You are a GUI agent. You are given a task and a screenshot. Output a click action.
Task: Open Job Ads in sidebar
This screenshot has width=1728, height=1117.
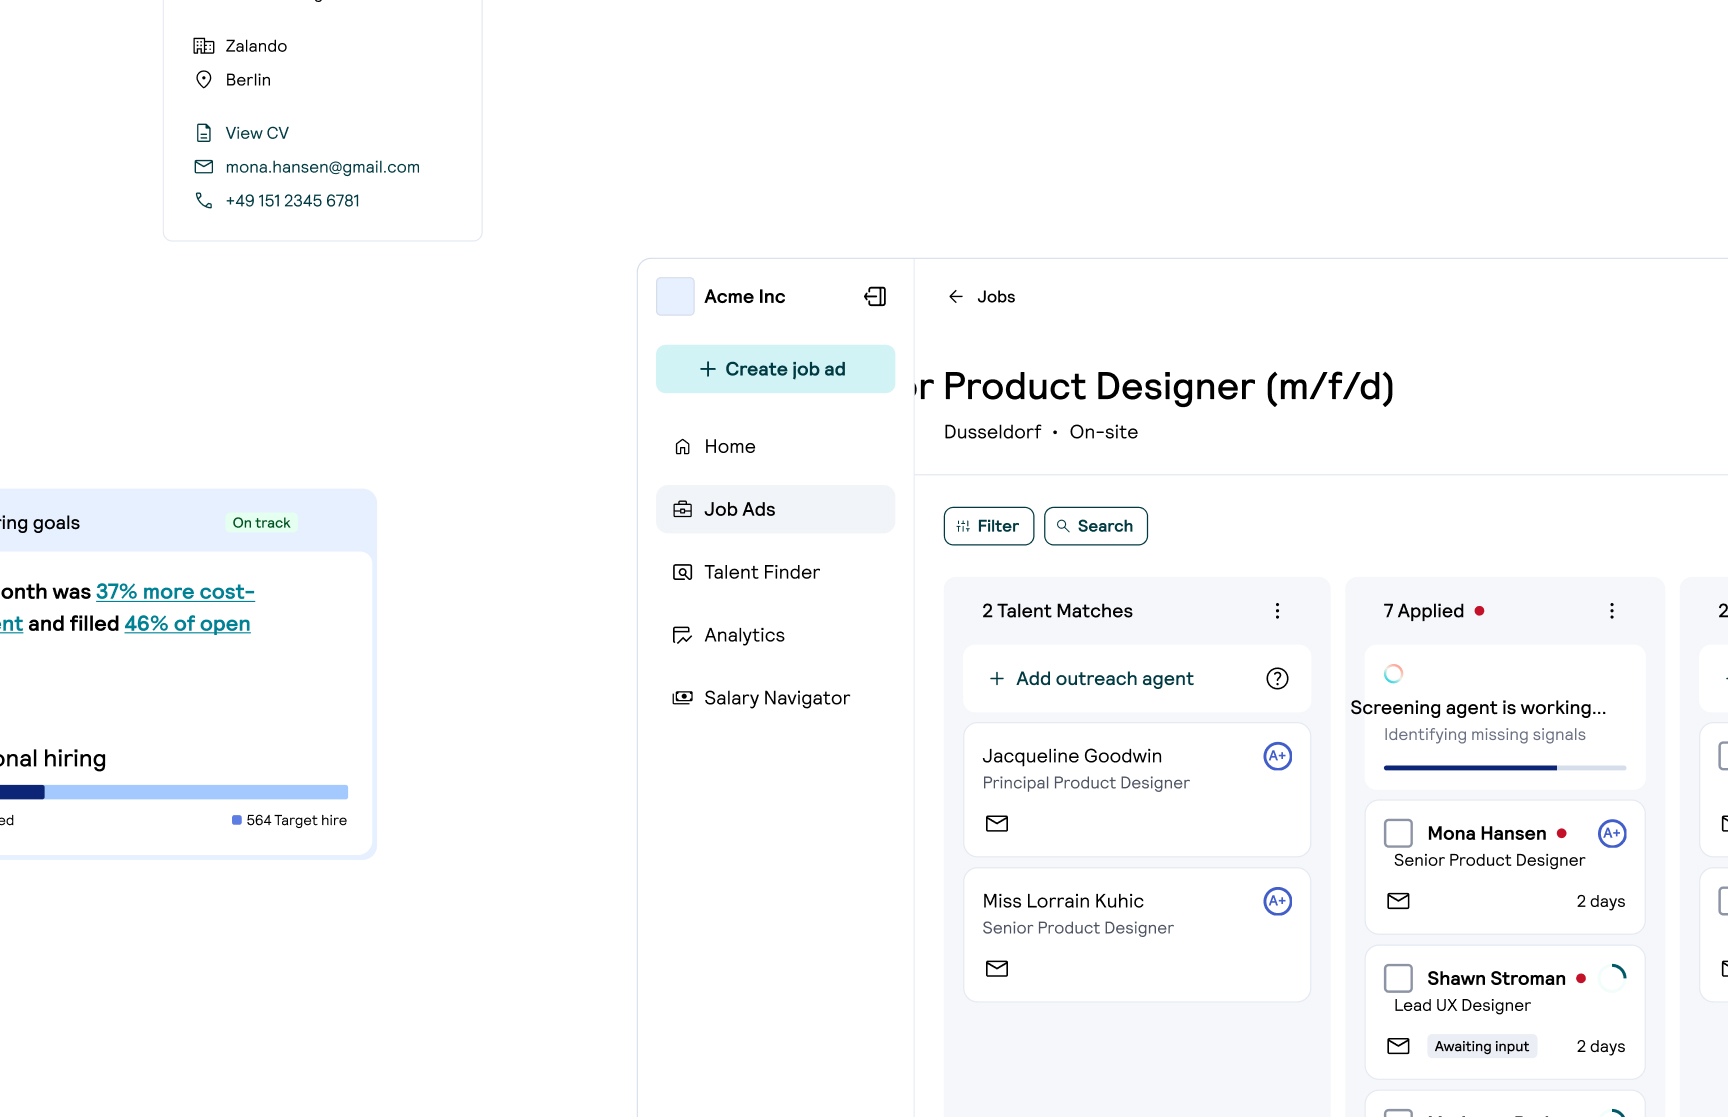coord(775,509)
